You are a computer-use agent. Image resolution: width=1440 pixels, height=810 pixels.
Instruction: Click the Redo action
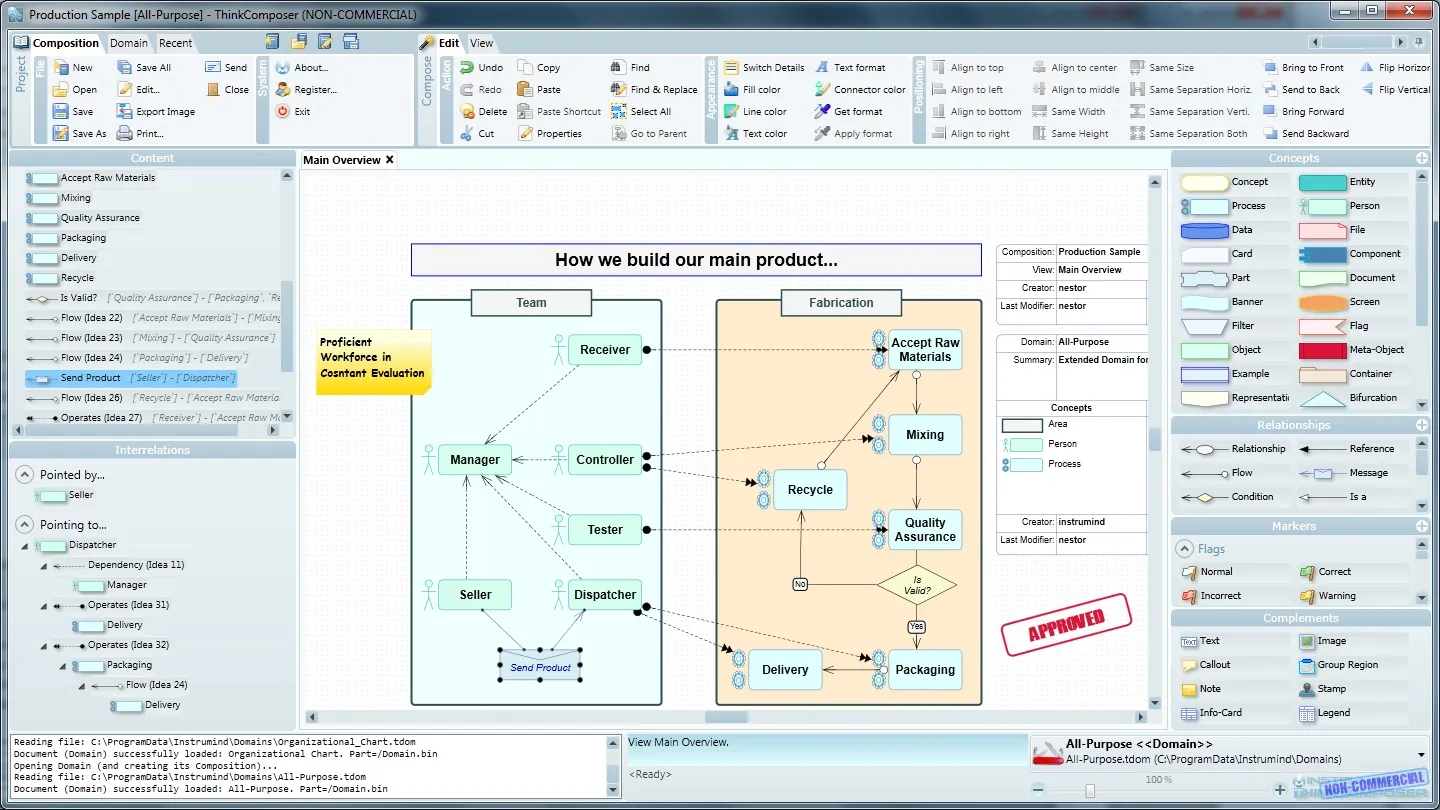pos(481,90)
